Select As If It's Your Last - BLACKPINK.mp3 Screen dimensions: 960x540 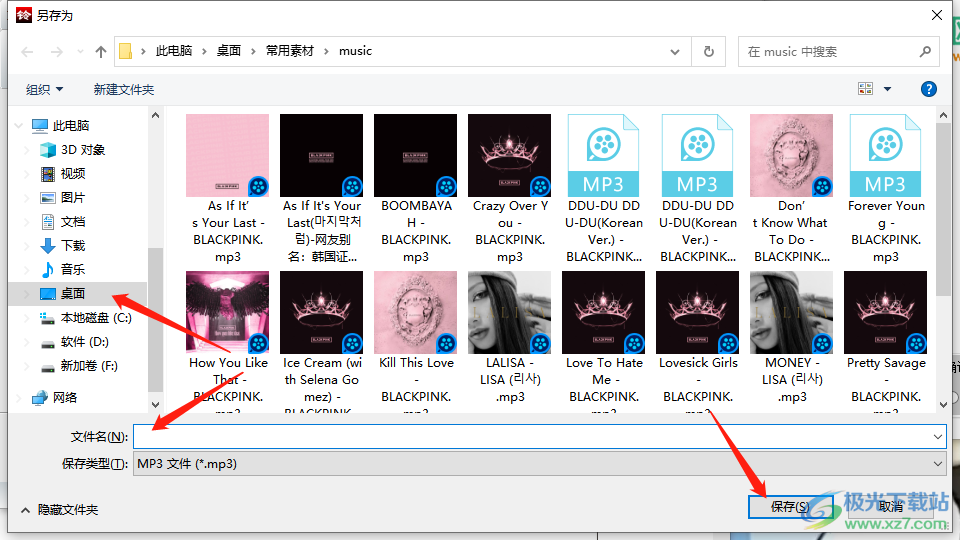point(228,189)
